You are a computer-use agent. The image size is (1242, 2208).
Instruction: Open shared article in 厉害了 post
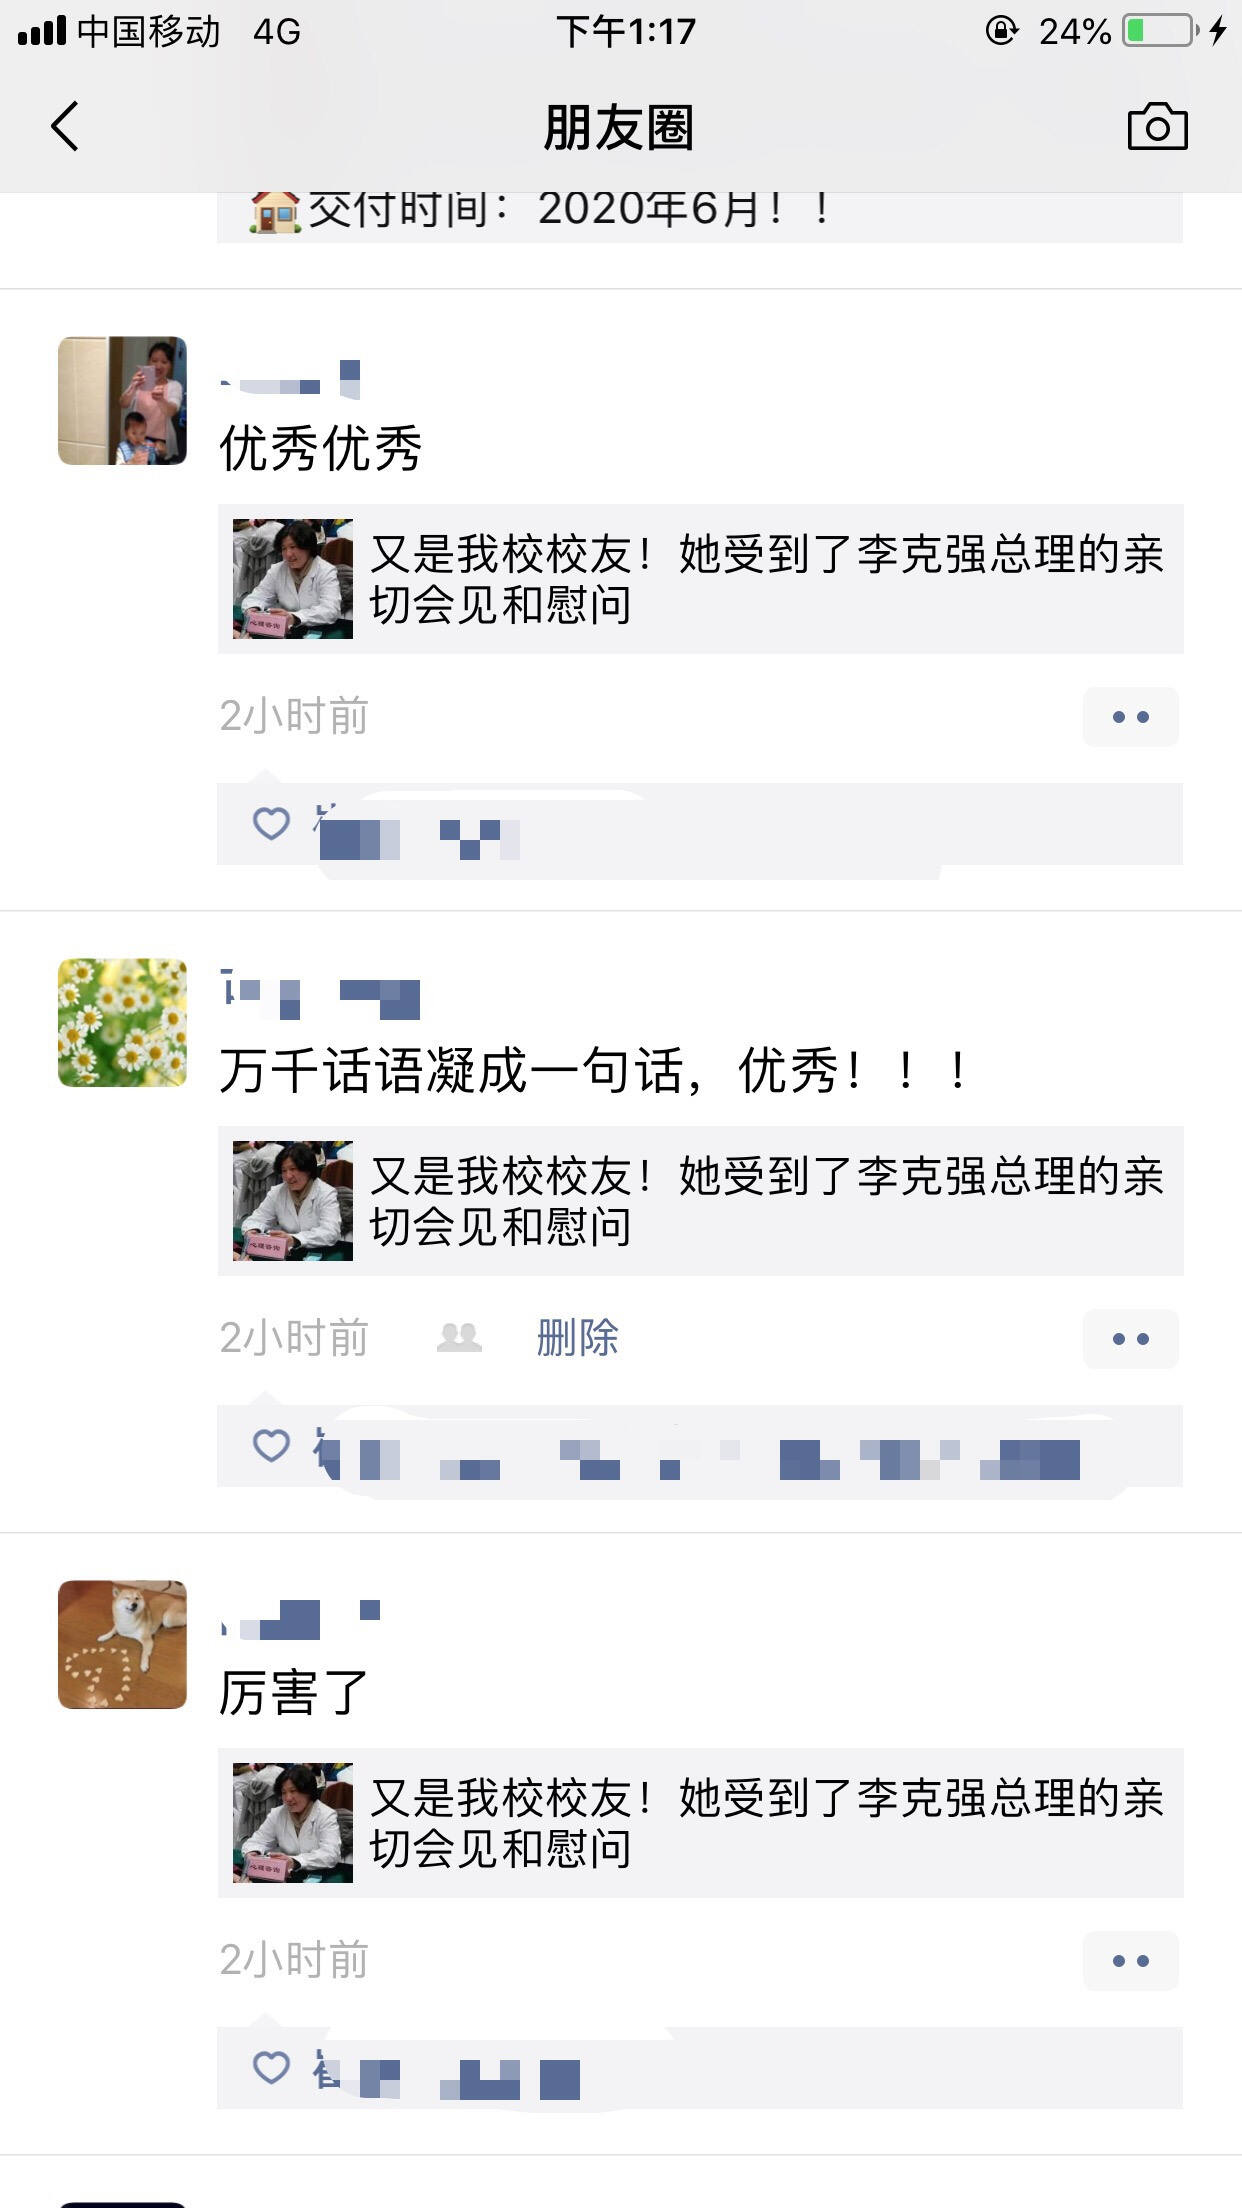[700, 1823]
